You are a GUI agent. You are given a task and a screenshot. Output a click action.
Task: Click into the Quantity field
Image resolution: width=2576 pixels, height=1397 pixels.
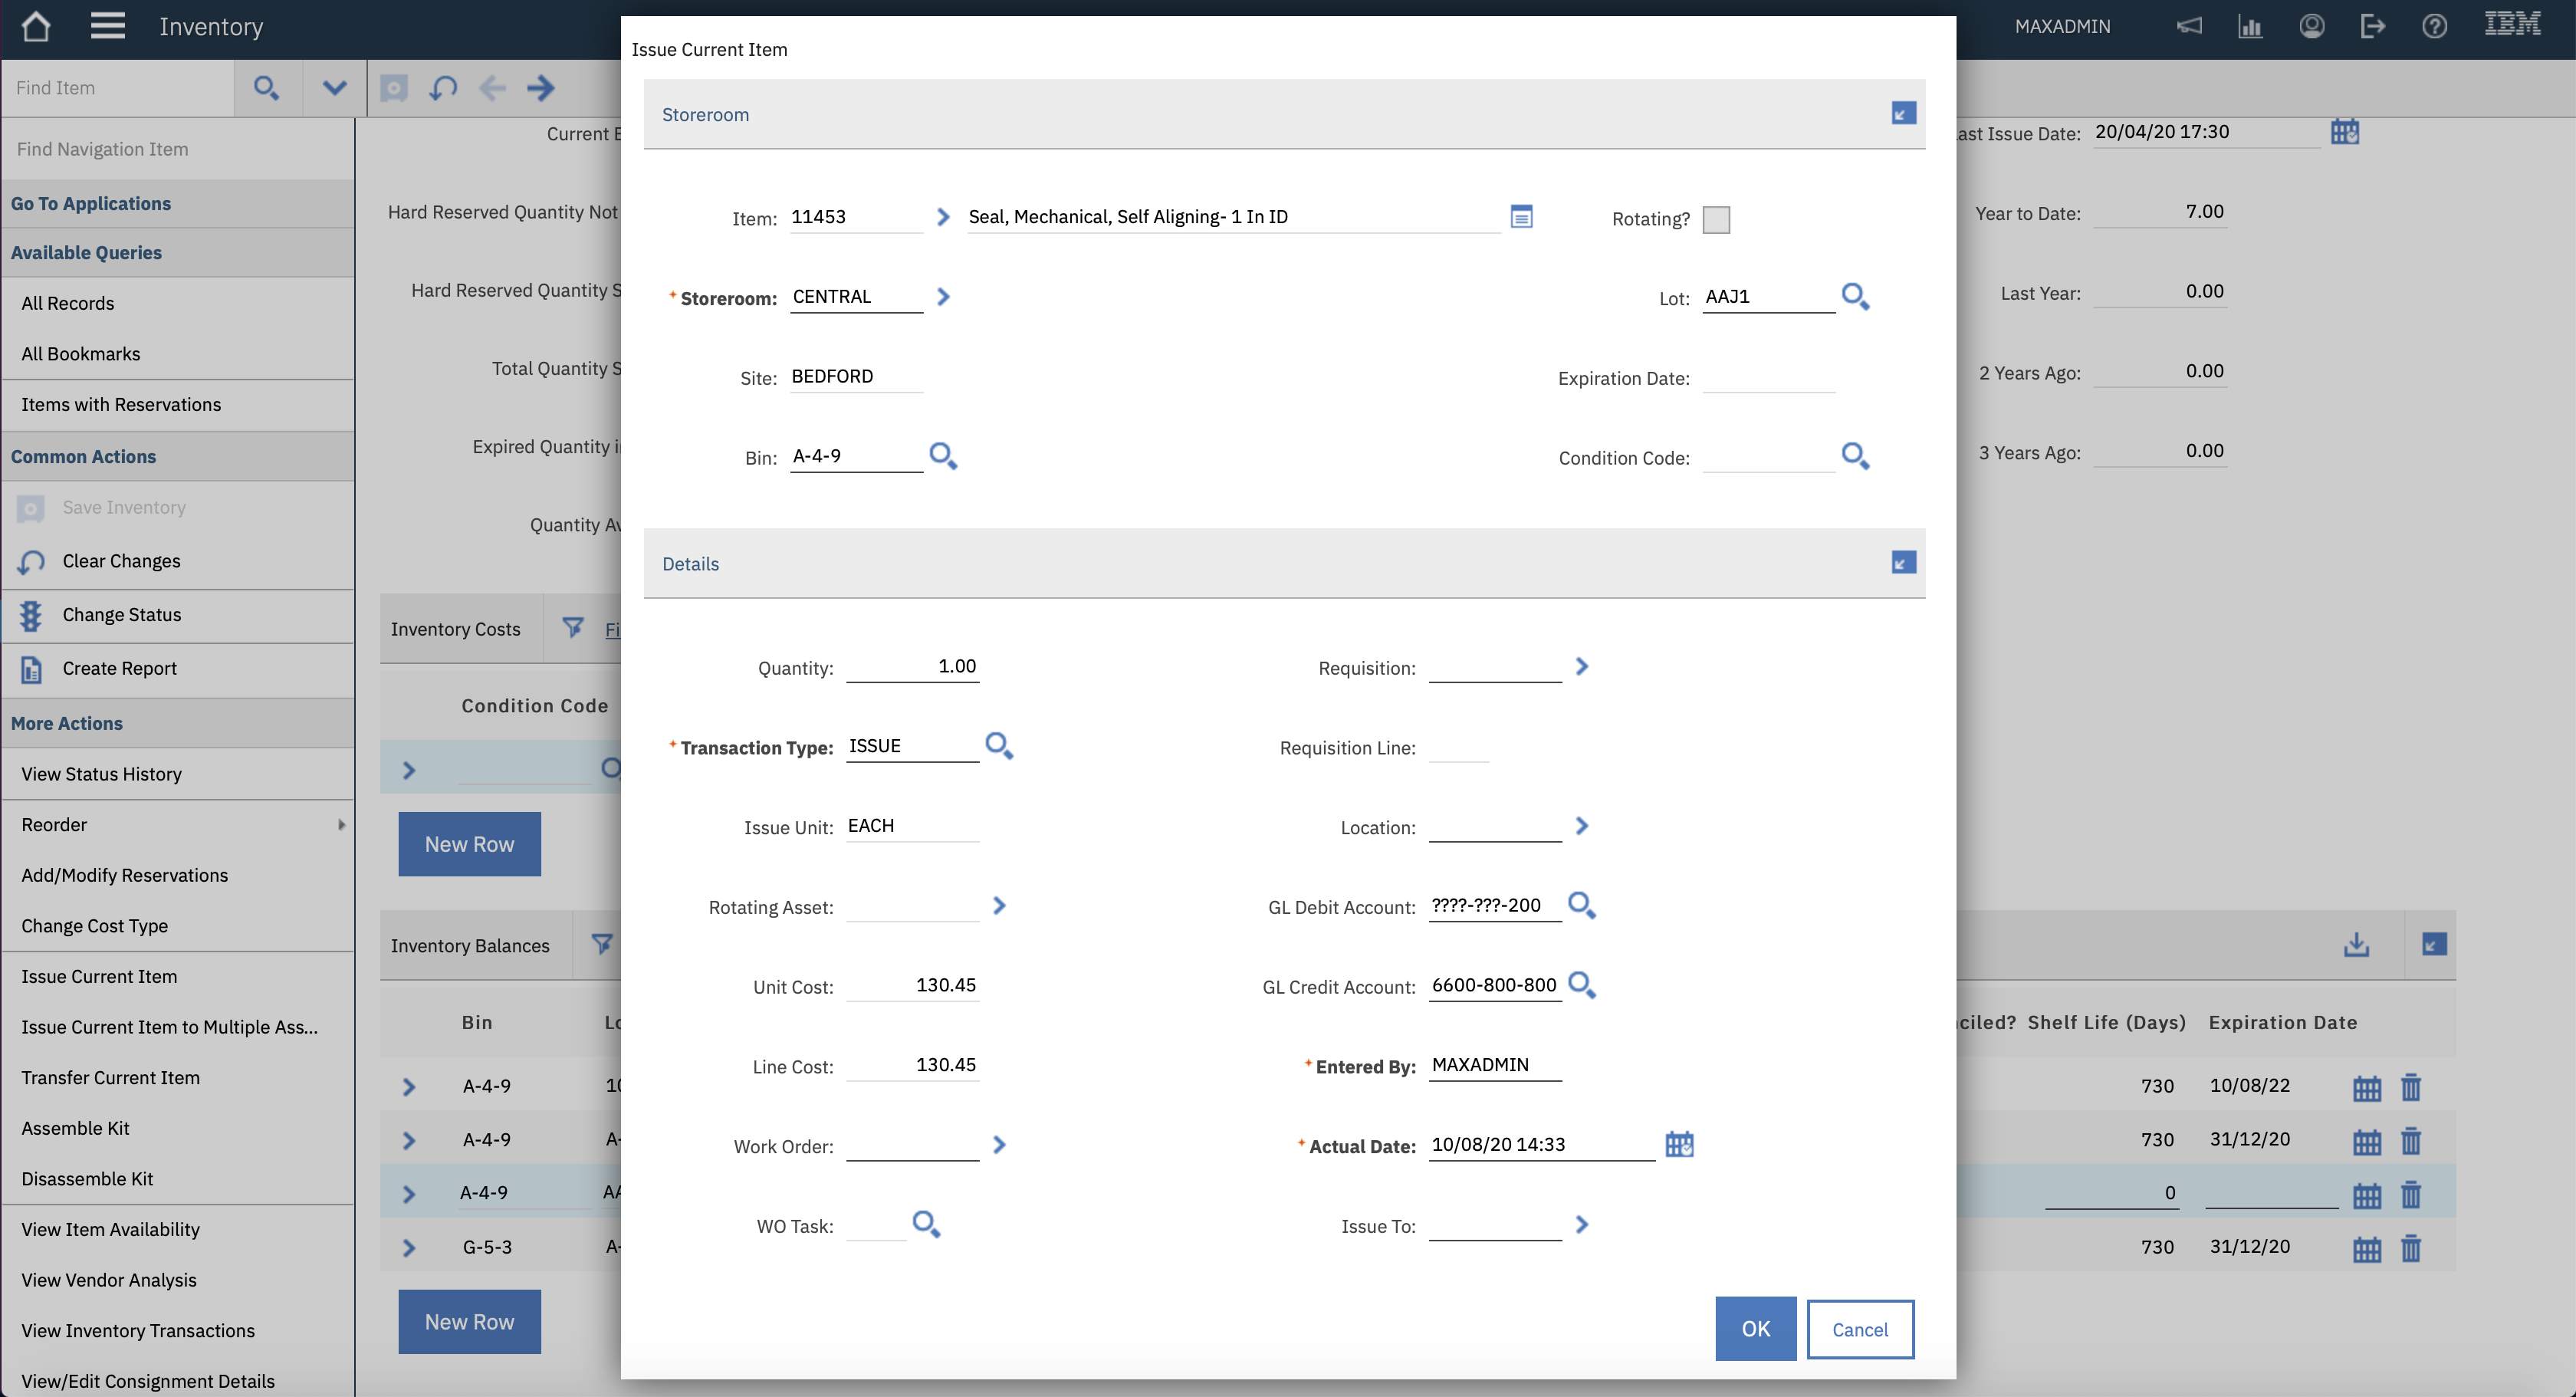pos(912,667)
